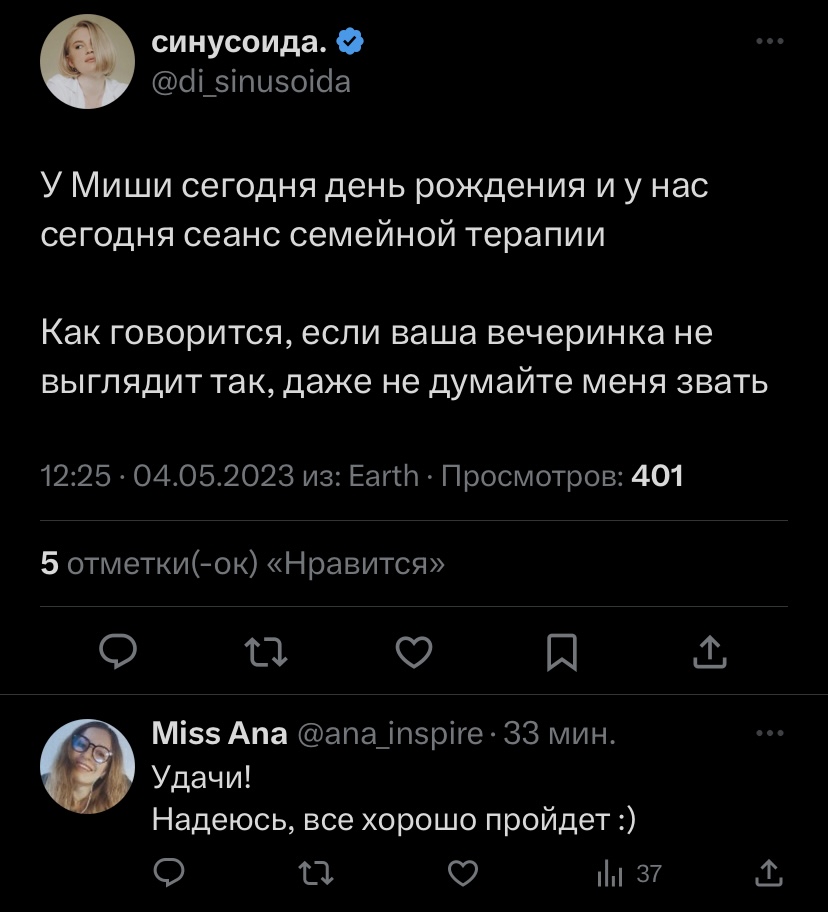
Task: Click the blue verified badge
Action: click(x=349, y=42)
